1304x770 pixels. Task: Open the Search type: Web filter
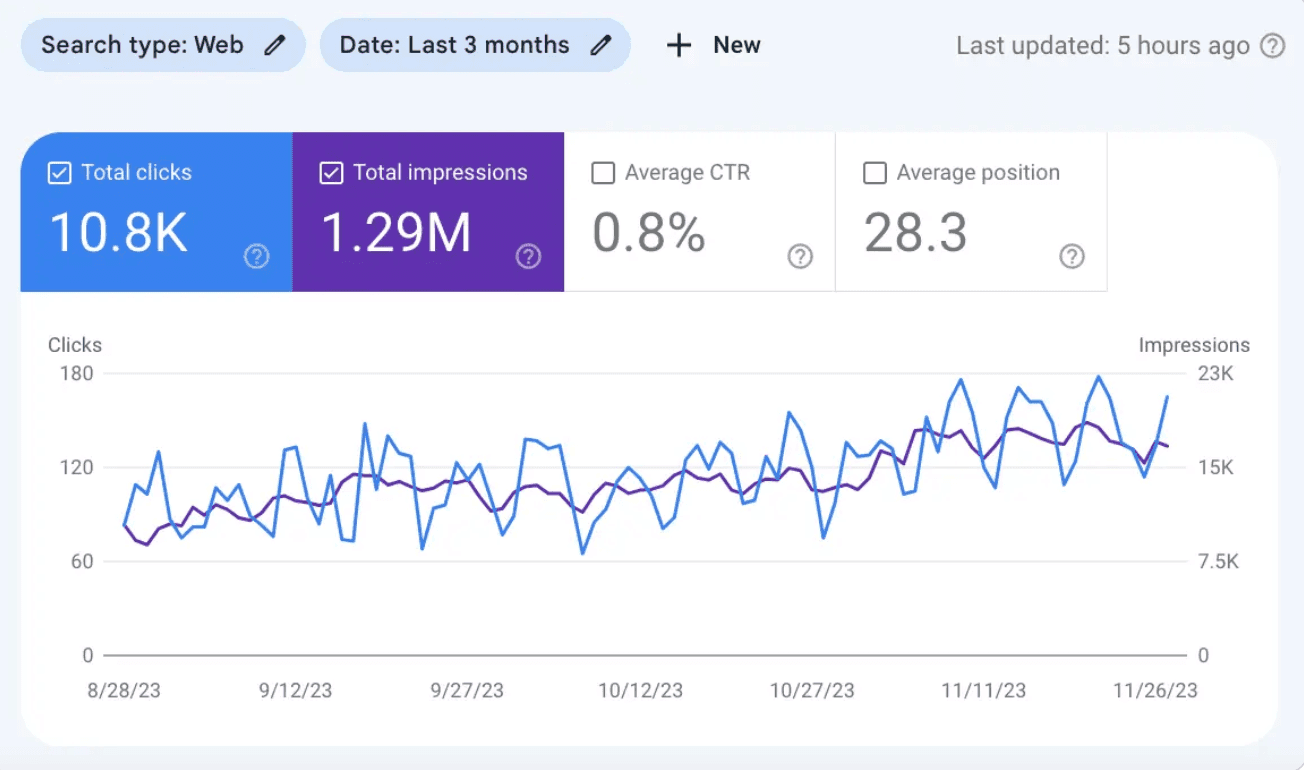tap(163, 45)
